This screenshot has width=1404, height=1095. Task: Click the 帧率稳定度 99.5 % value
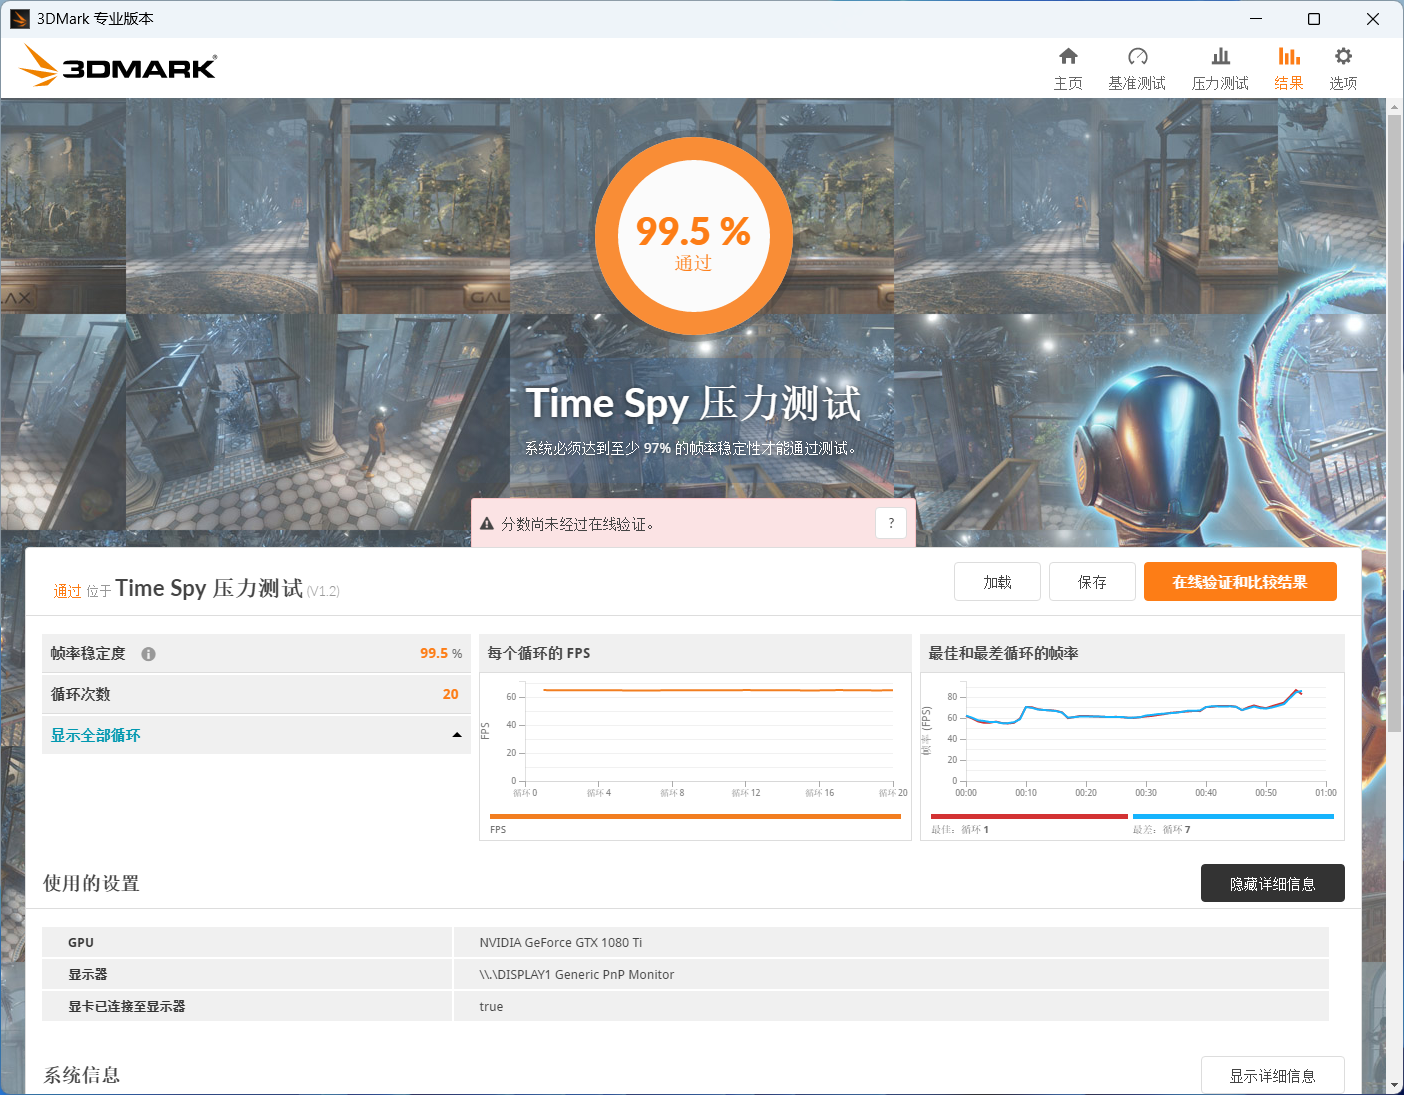(x=441, y=653)
